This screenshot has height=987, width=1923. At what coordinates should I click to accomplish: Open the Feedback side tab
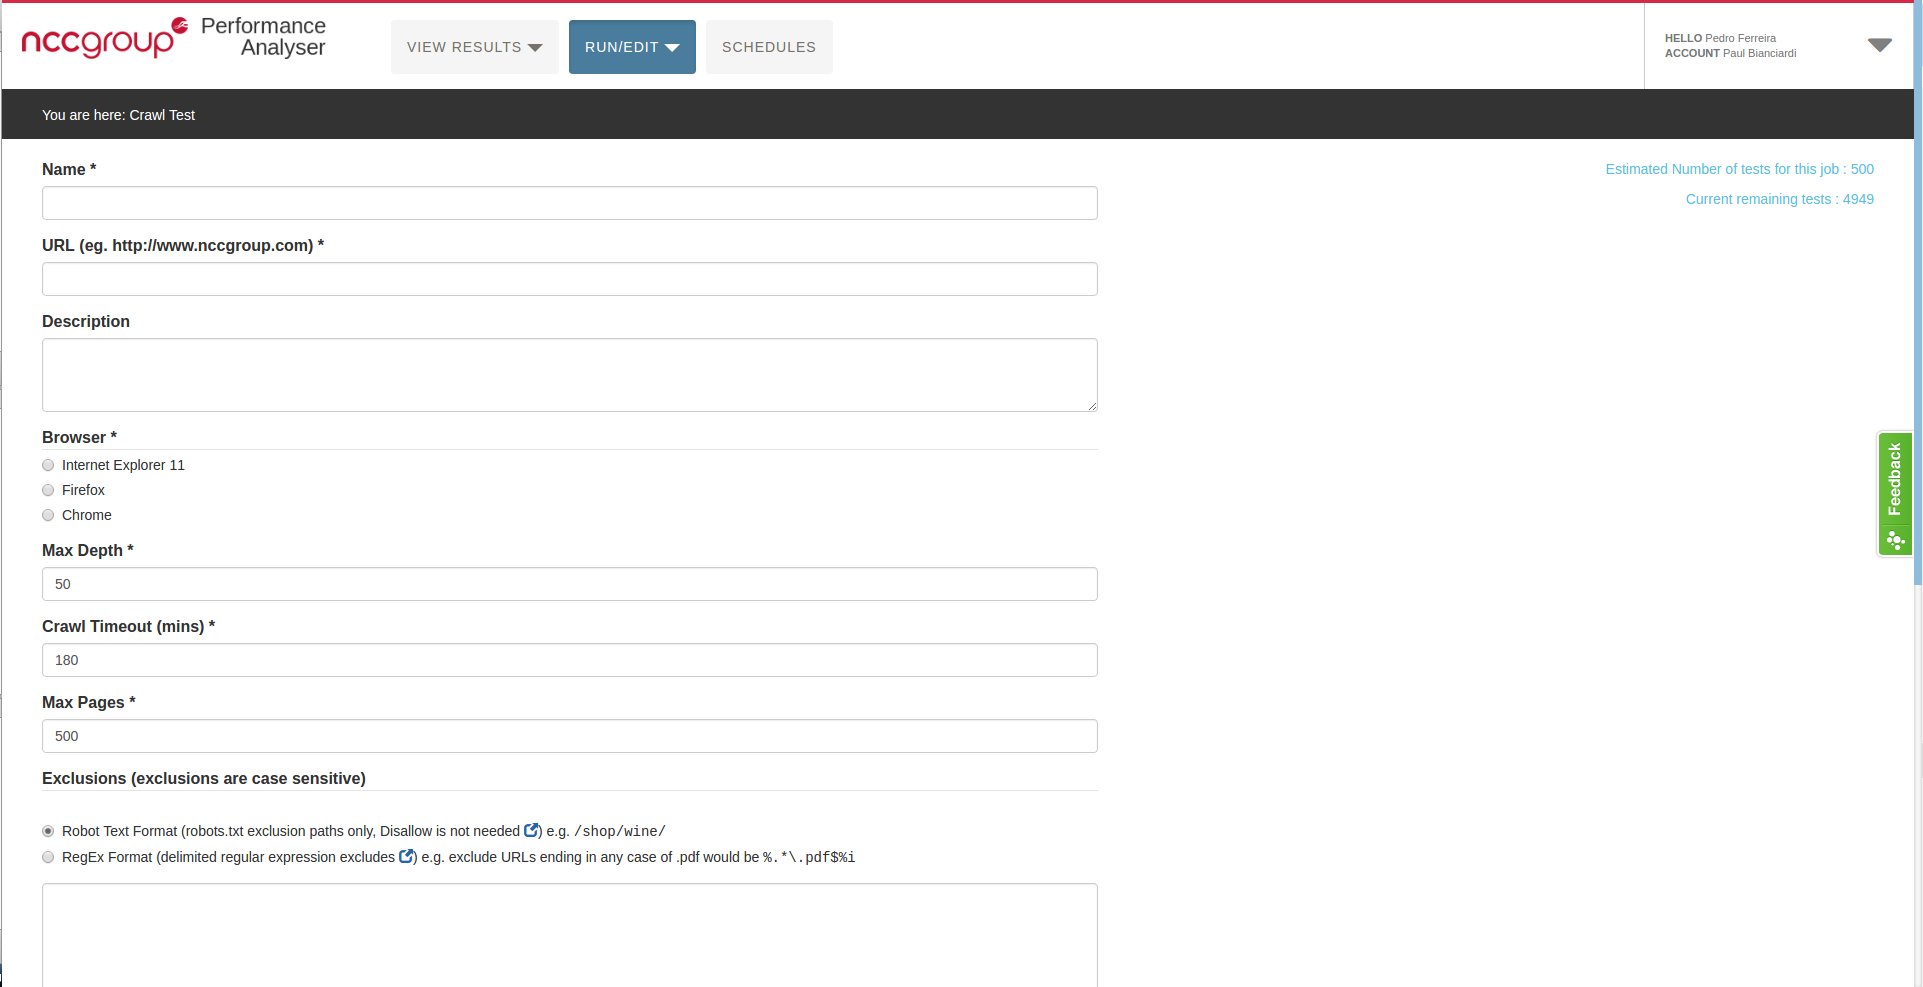click(1894, 494)
